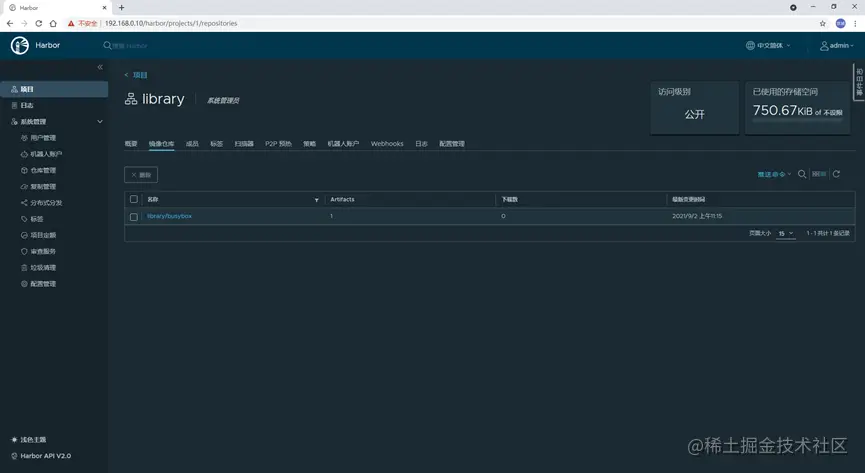865x473 pixels.
Task: Click the Harbor lighthouse logo
Action: (20, 45)
